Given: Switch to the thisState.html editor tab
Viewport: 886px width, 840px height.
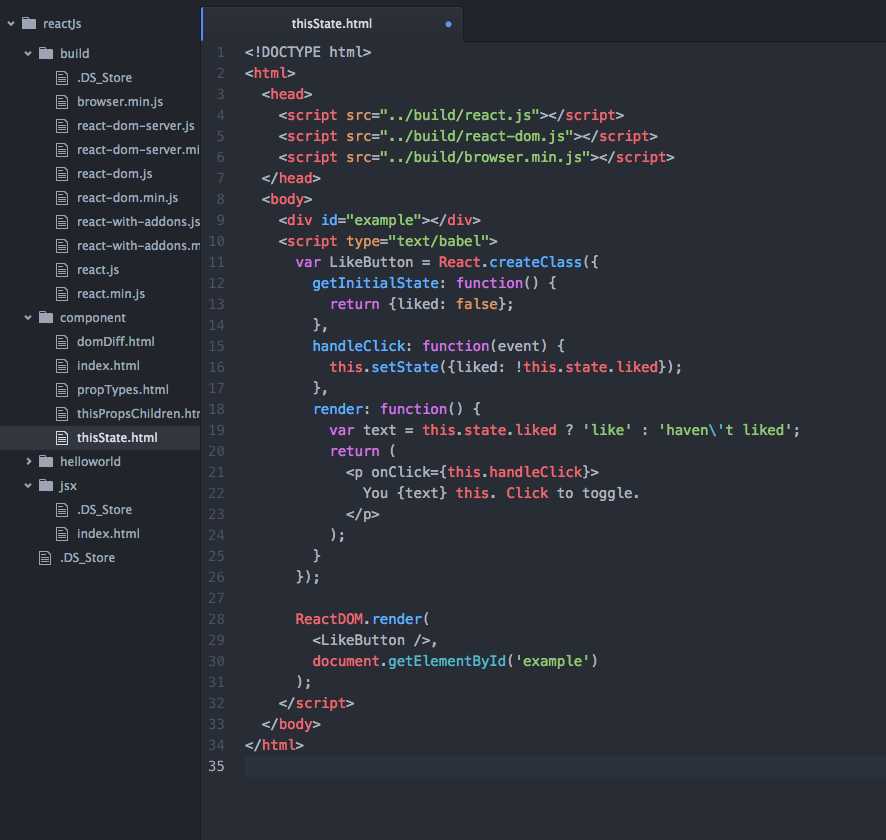Looking at the screenshot, I should click(x=332, y=24).
